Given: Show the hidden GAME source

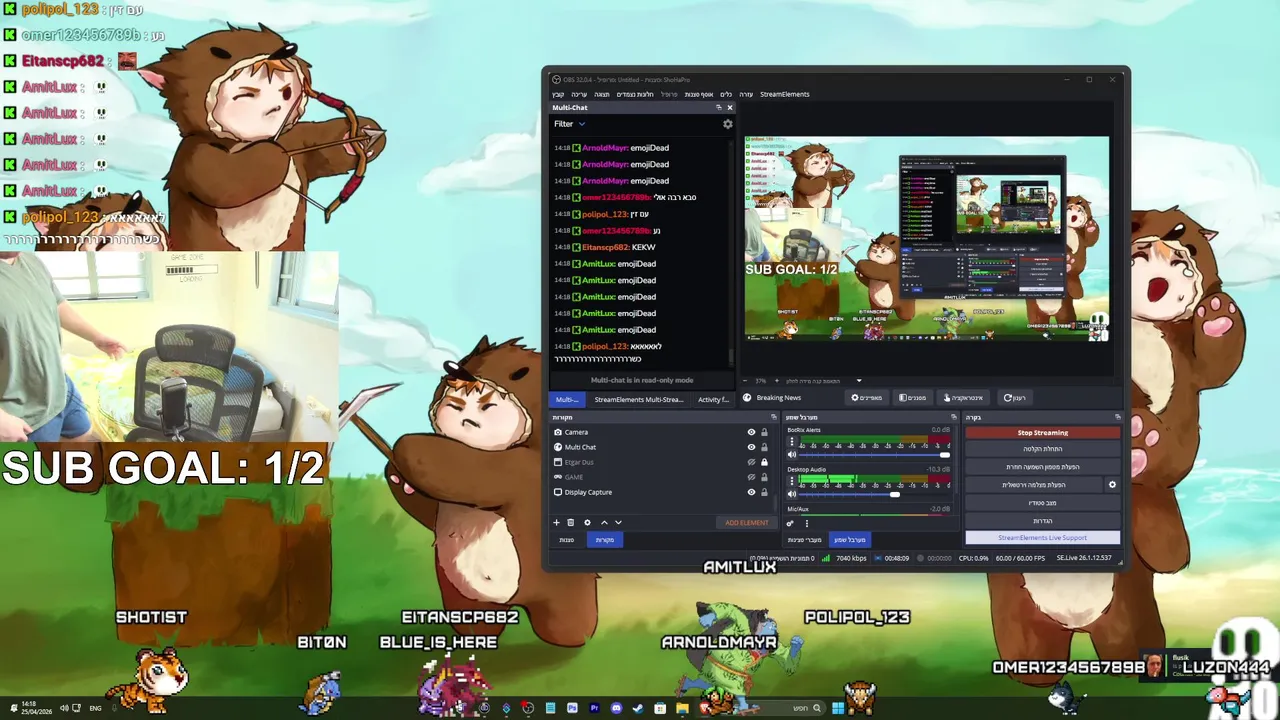Looking at the screenshot, I should click(751, 477).
